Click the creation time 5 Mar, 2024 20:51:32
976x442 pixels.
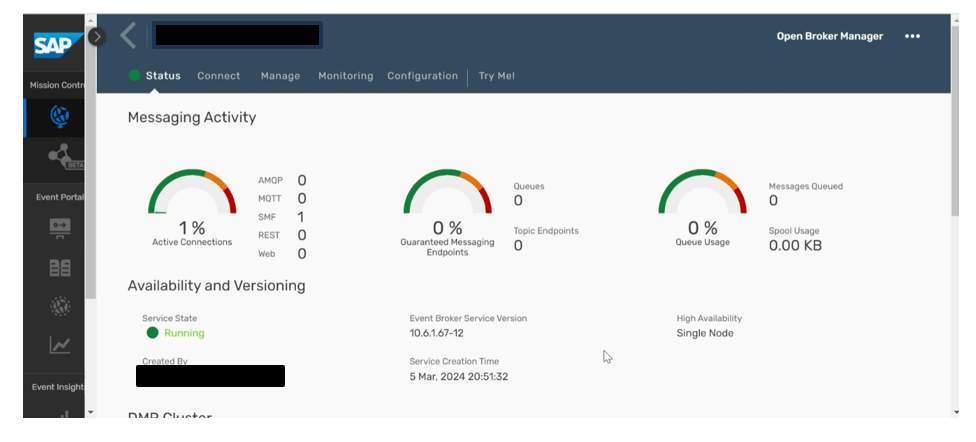point(459,377)
